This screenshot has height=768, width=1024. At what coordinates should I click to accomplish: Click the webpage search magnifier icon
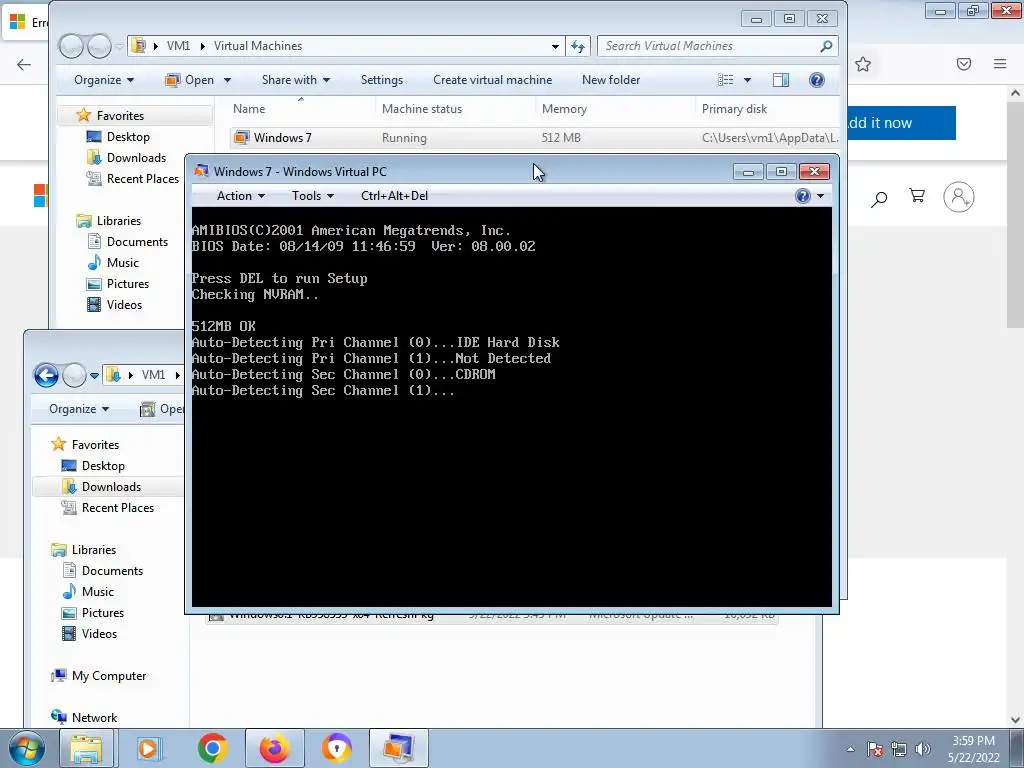point(879,198)
